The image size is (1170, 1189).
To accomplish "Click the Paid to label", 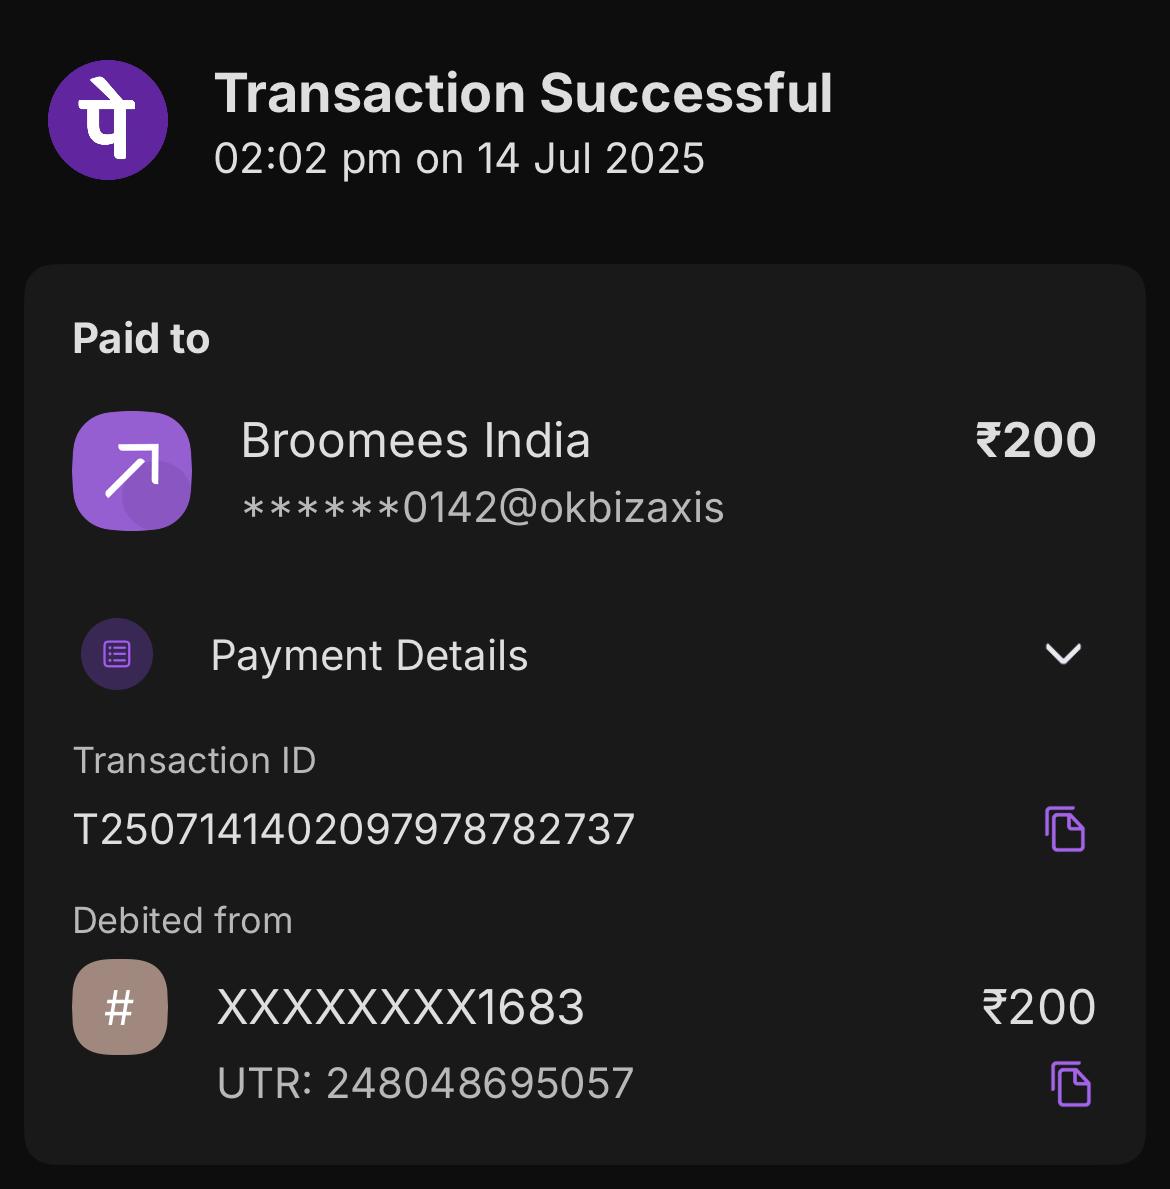I will click(141, 338).
